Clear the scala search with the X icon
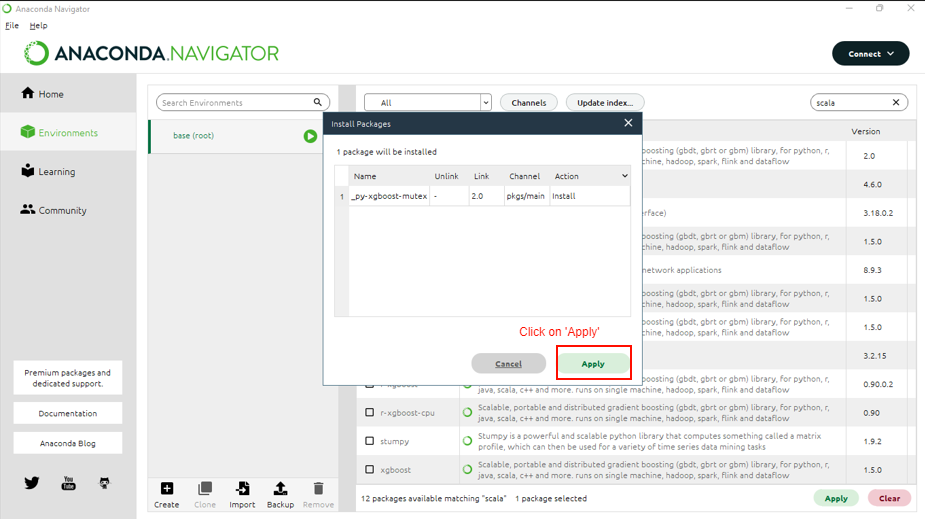 (896, 103)
